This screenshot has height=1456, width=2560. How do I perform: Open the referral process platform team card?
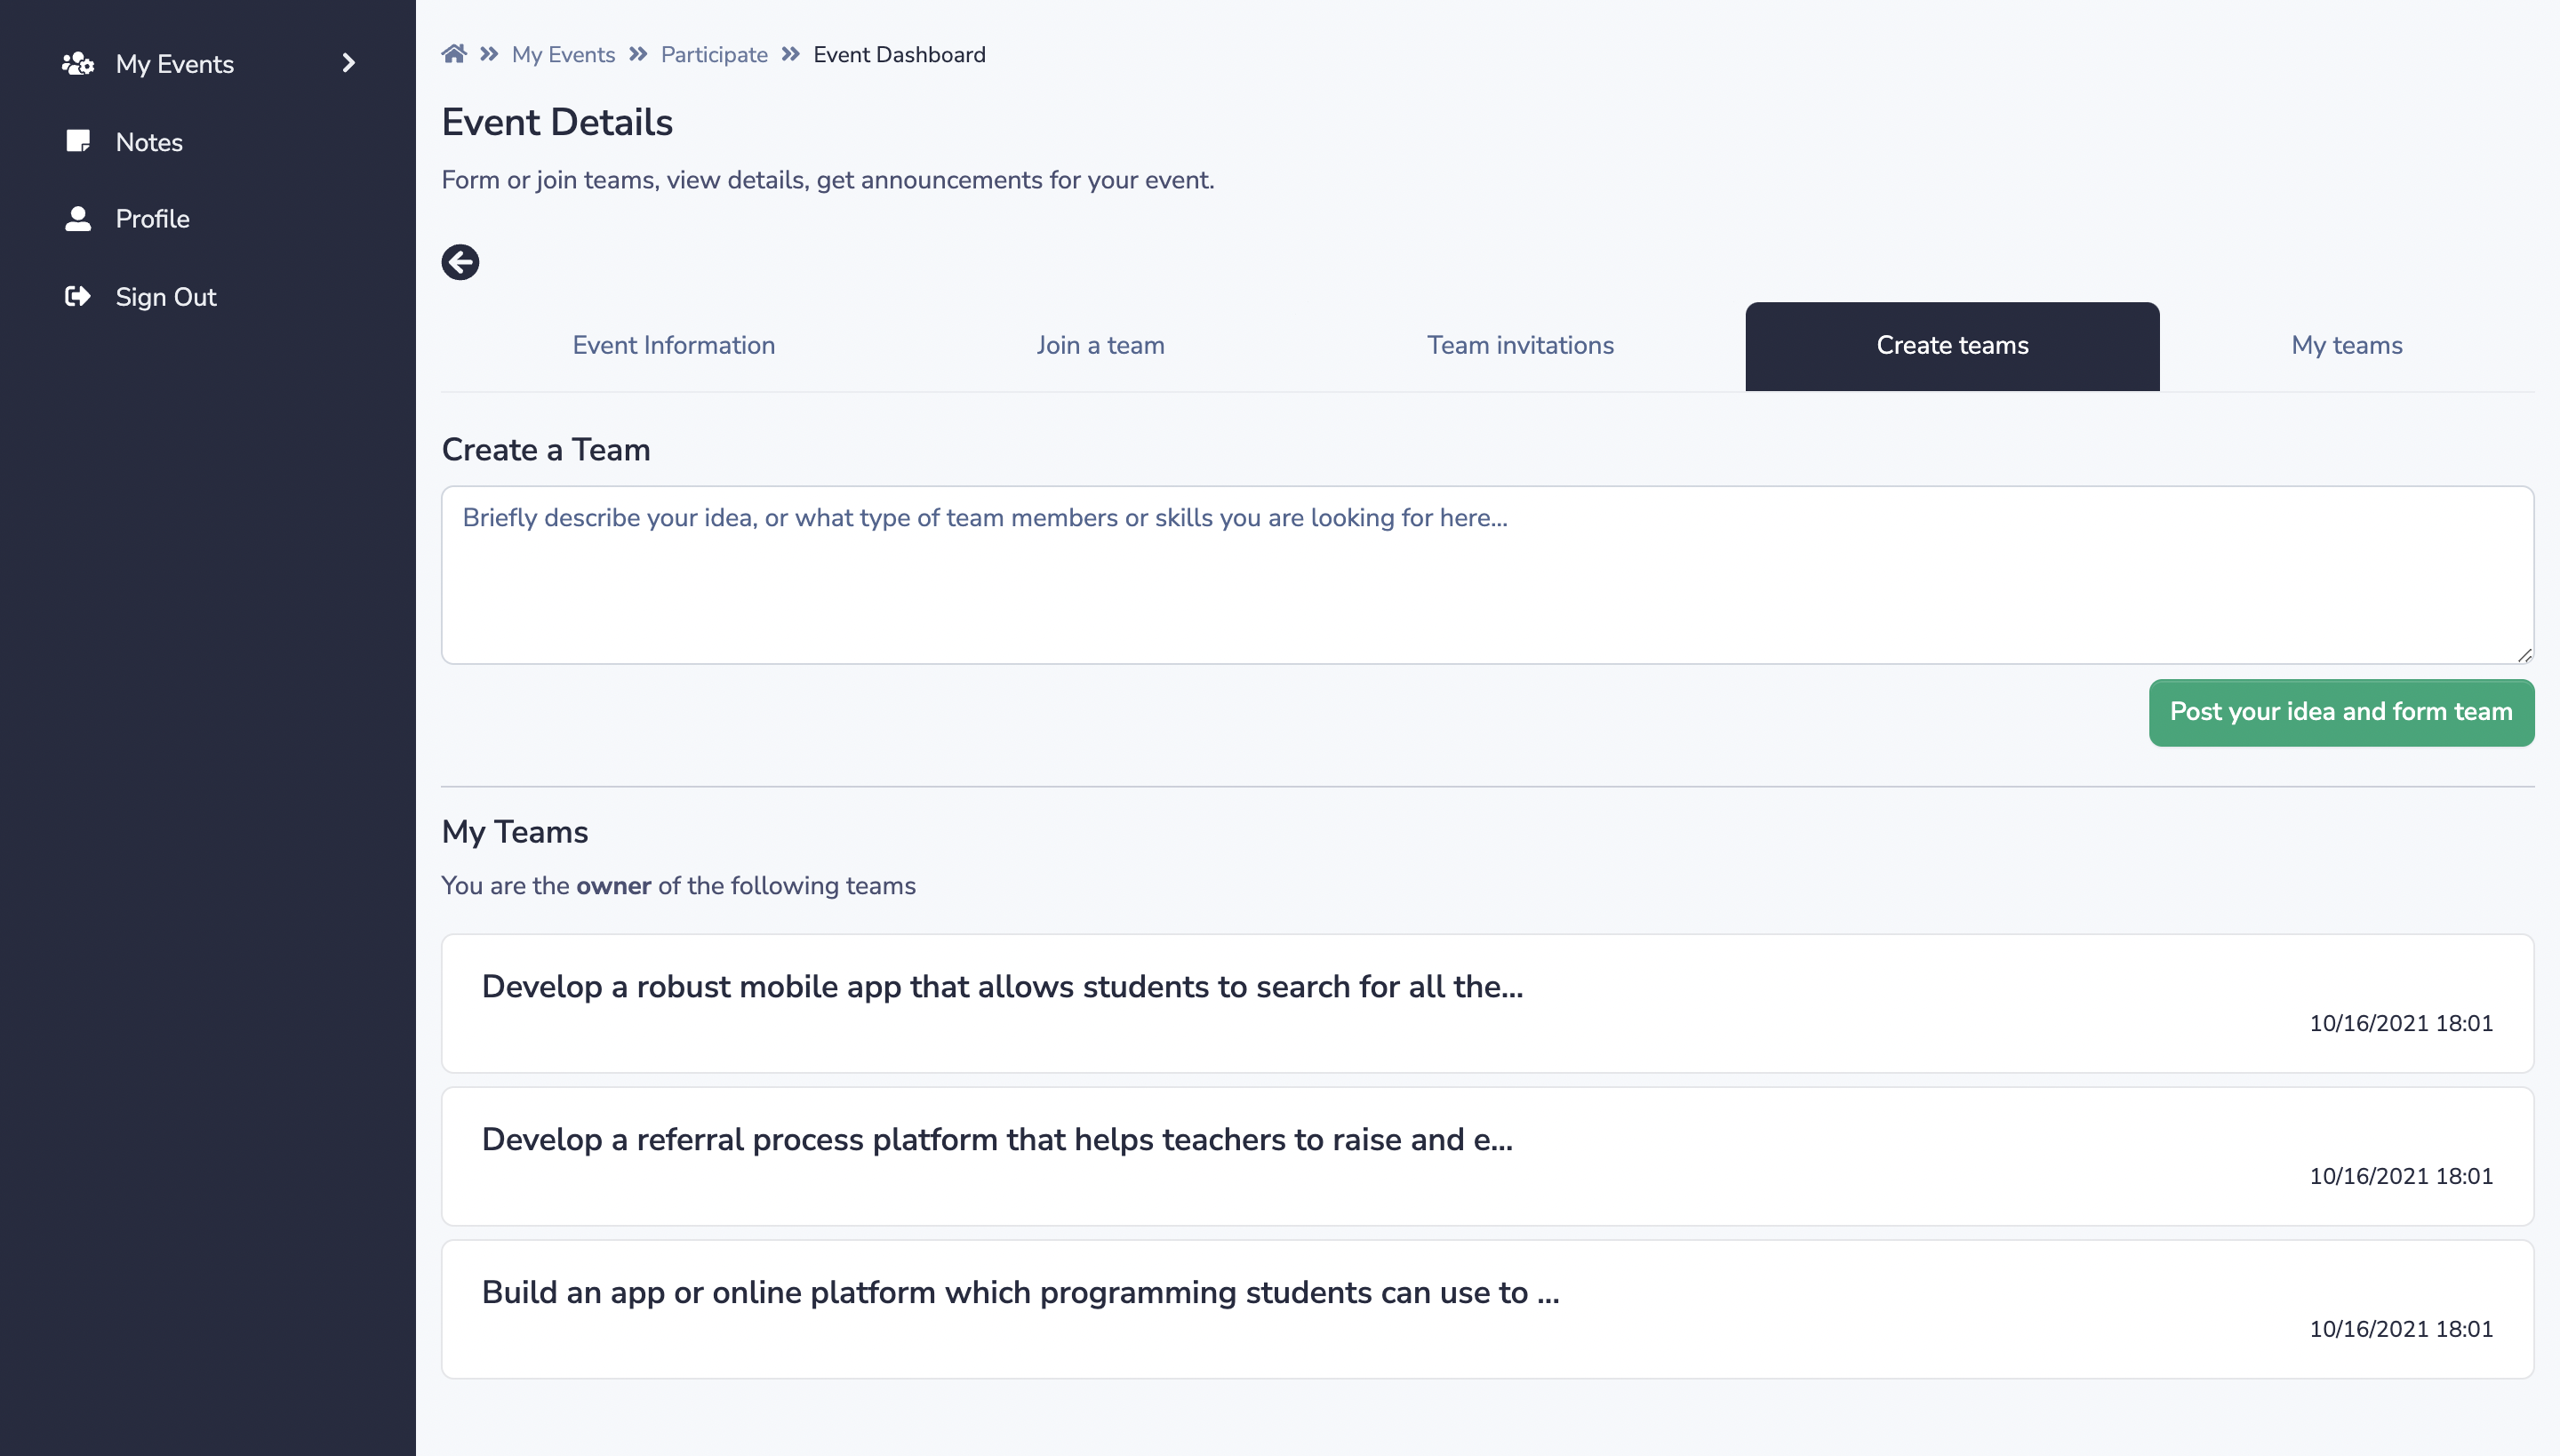(1486, 1156)
